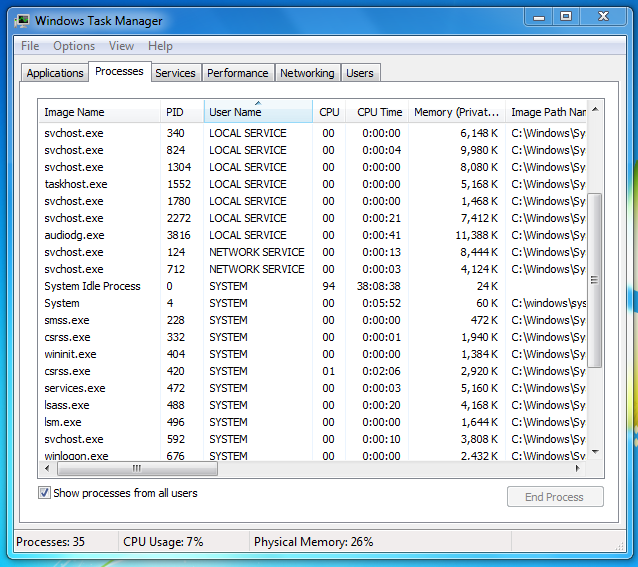The height and width of the screenshot is (567, 638).
Task: Open the Options menu
Action: pos(74,46)
